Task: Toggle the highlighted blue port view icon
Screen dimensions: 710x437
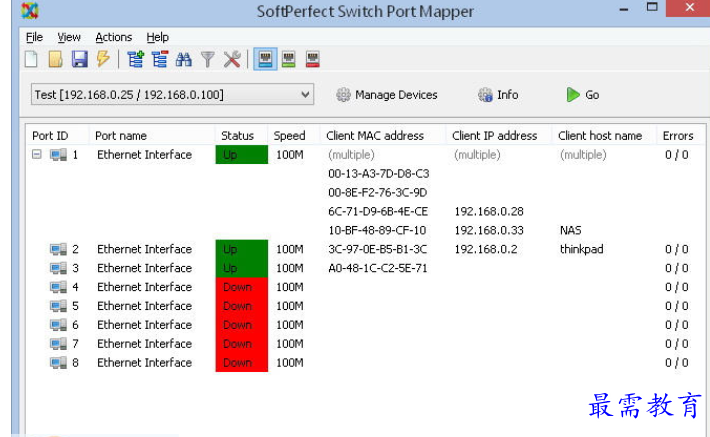Action: [x=265, y=59]
